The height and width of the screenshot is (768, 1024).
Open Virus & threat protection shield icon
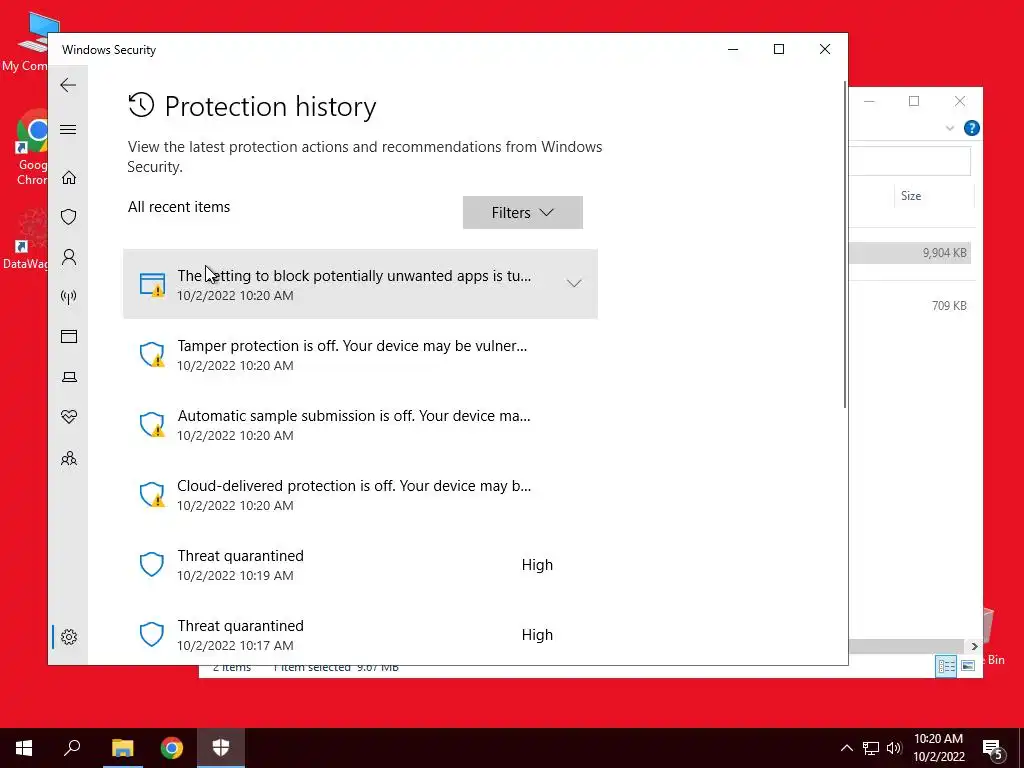[x=69, y=217]
